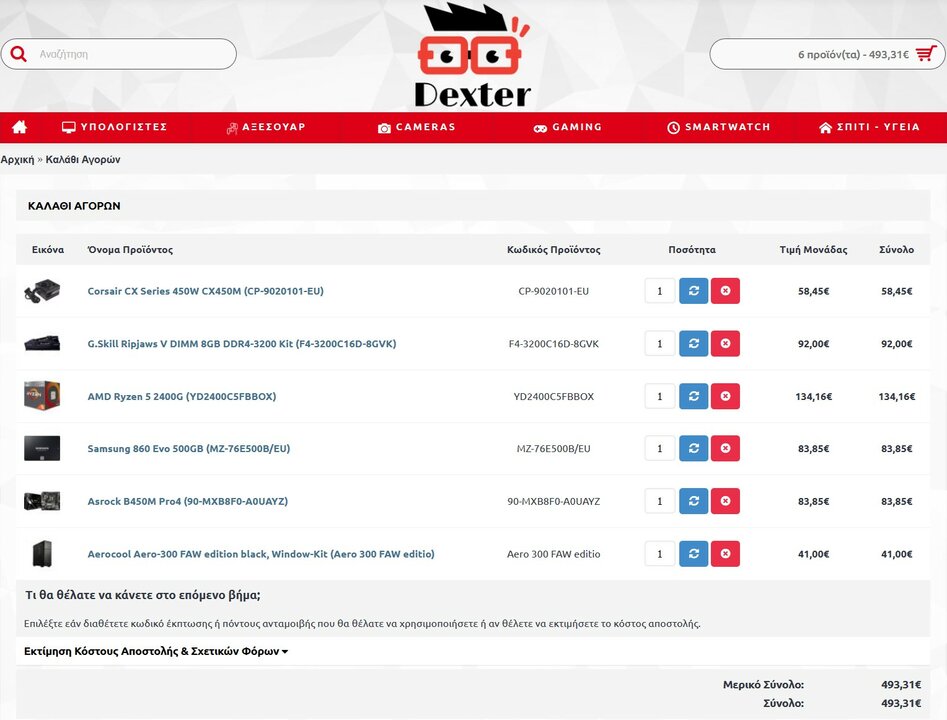Update quantity for the Corsair CX450M row
This screenshot has height=720, width=947.
tap(693, 291)
